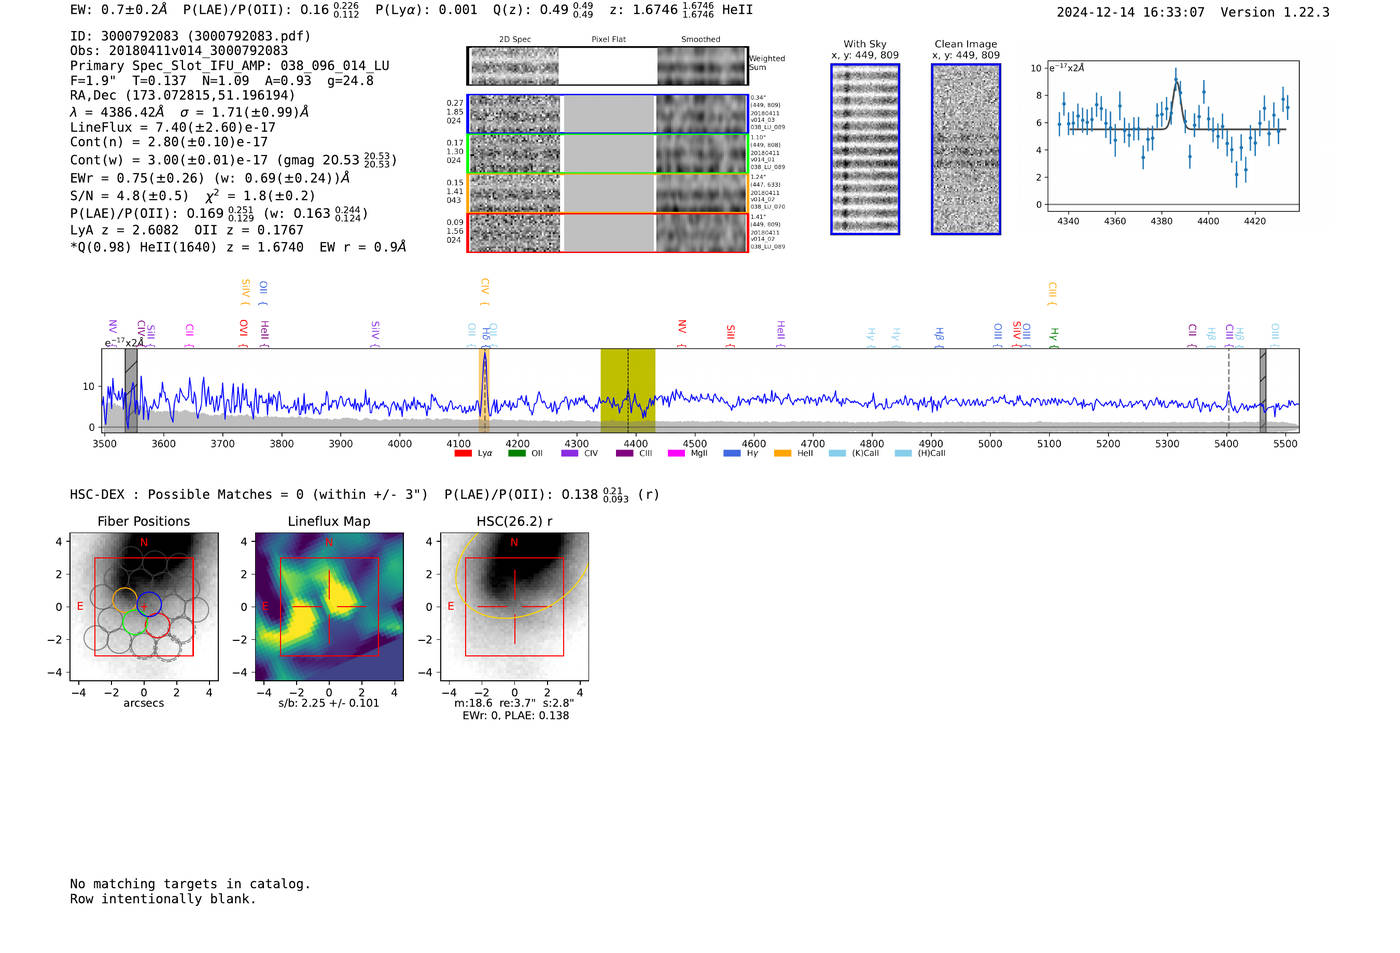
Task: Click the green fiber circle in Fiber Positions
Action: coord(133,622)
